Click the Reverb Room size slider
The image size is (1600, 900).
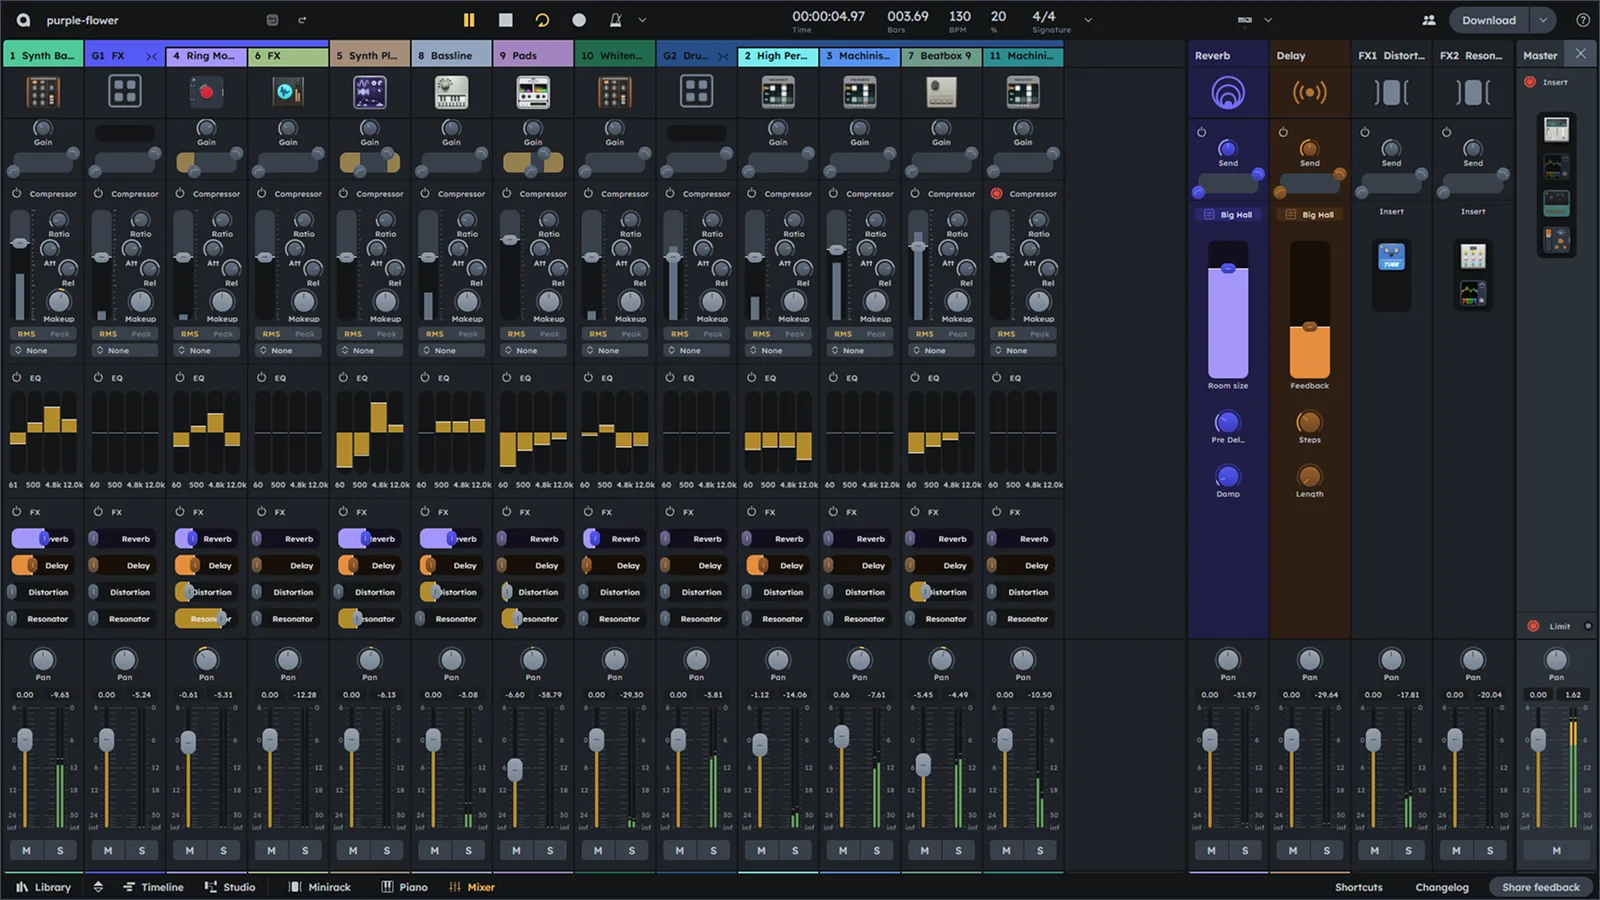pyautogui.click(x=1228, y=310)
